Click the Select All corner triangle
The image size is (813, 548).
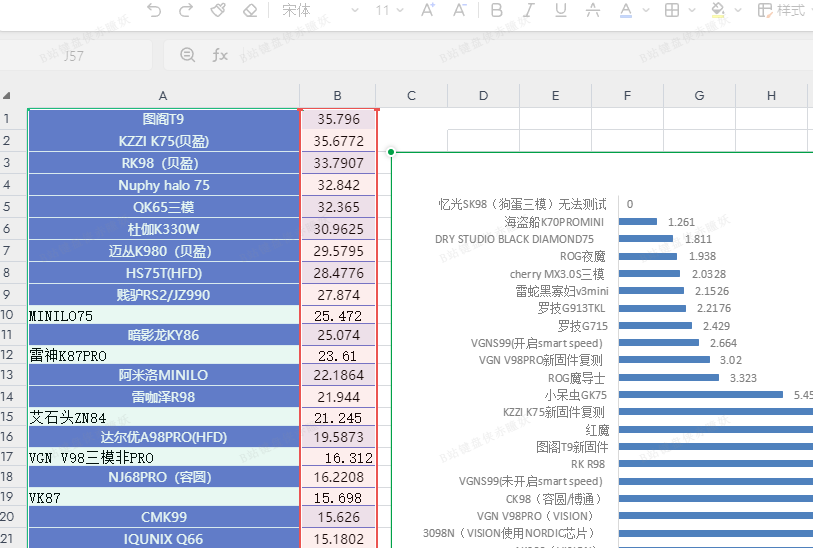pyautogui.click(x=7, y=95)
